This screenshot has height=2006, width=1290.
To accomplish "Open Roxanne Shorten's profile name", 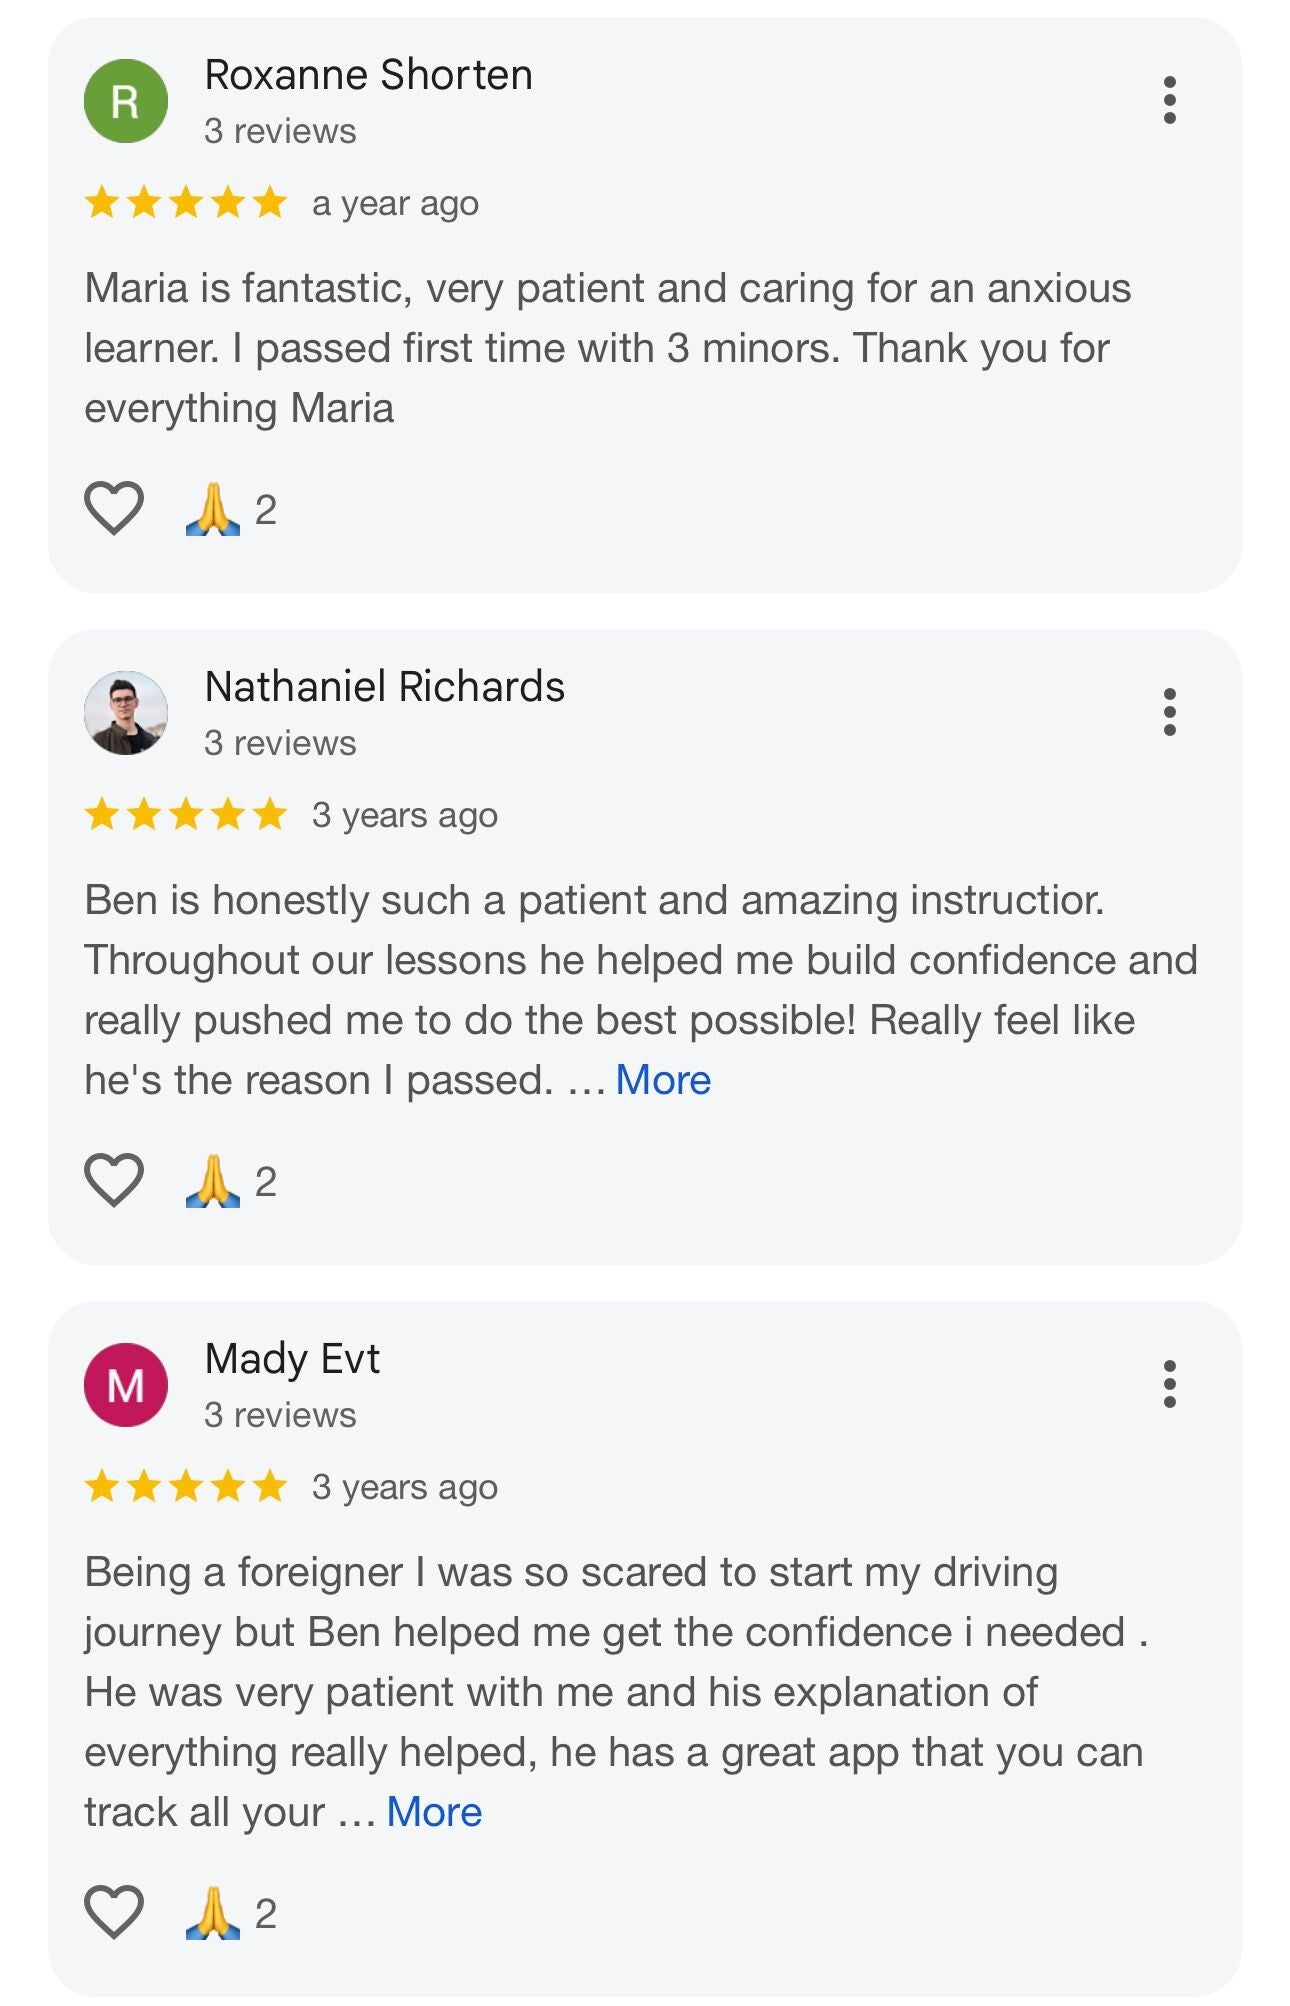I will click(368, 75).
